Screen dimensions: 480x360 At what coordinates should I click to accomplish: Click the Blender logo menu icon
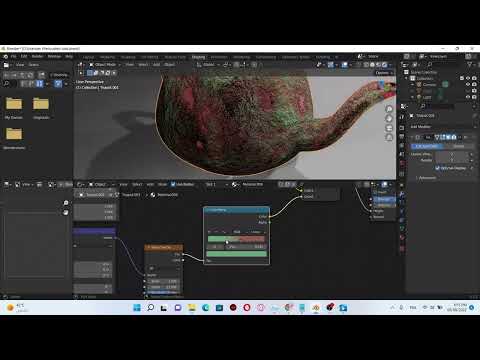click(x=5, y=56)
